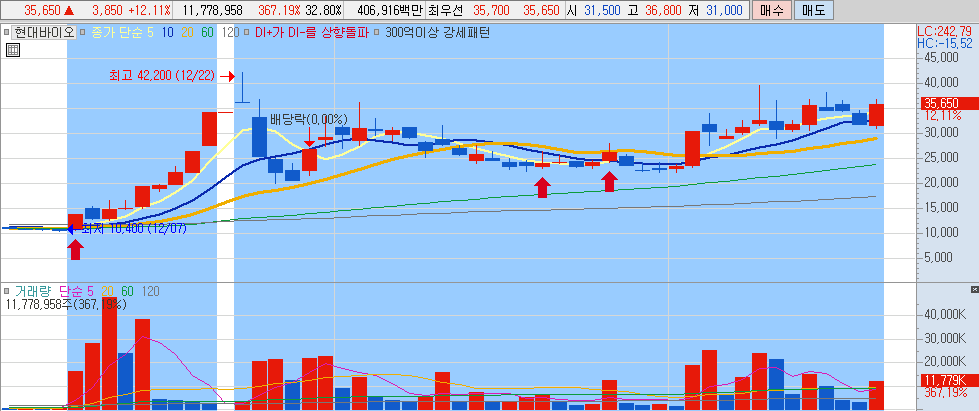Viewport: 979px width, 411px height.
Task: Select the 종가 단순 5 moving average label
Action: point(122,32)
